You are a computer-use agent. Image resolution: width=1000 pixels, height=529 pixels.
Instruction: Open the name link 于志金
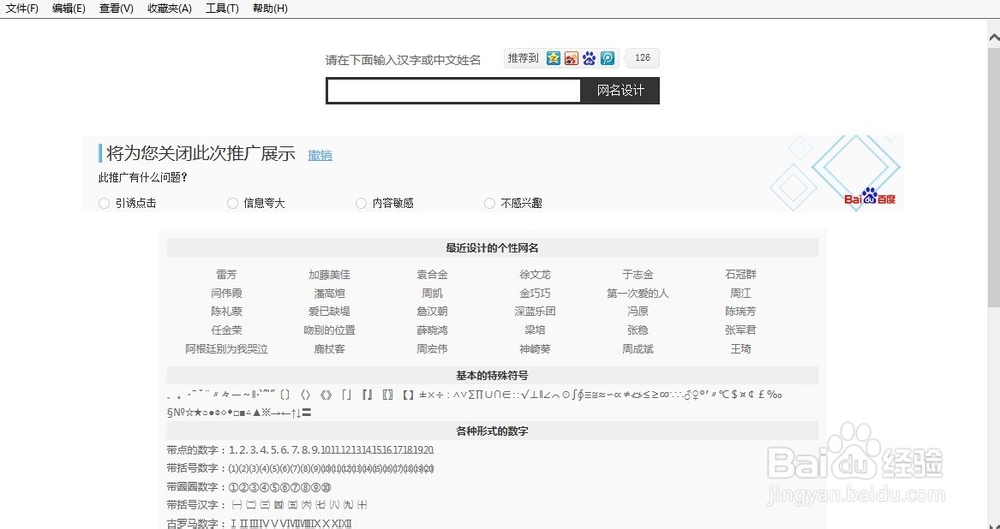[638, 274]
